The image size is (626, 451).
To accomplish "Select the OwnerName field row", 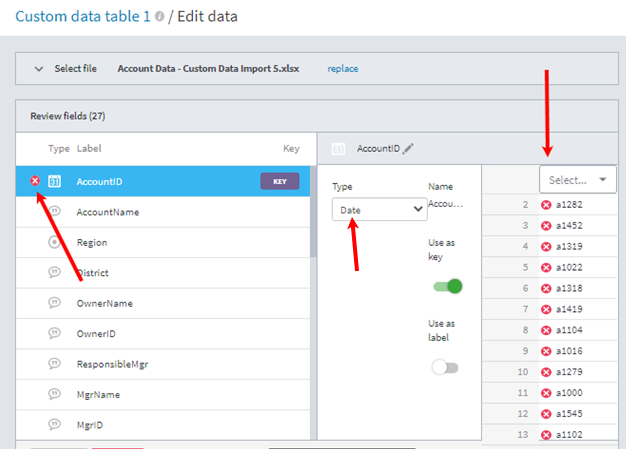I will tap(163, 303).
